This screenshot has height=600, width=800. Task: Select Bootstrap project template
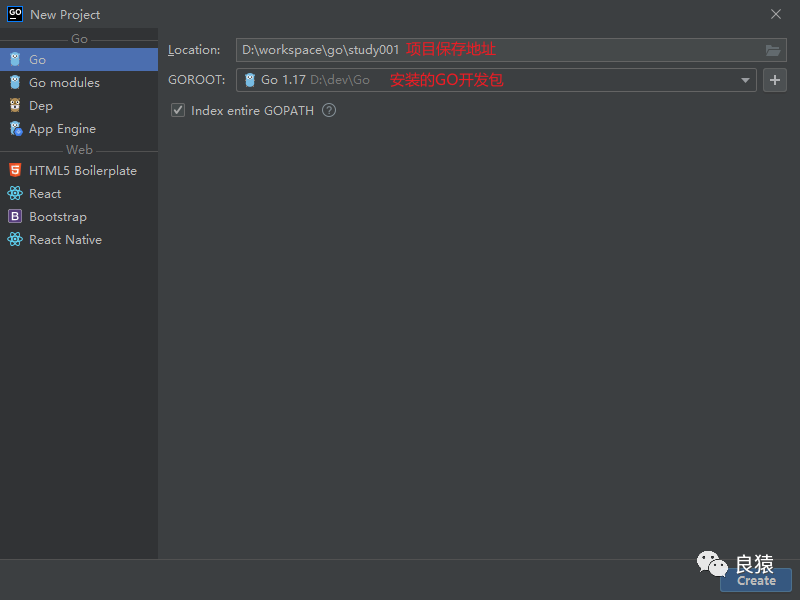(x=79, y=216)
